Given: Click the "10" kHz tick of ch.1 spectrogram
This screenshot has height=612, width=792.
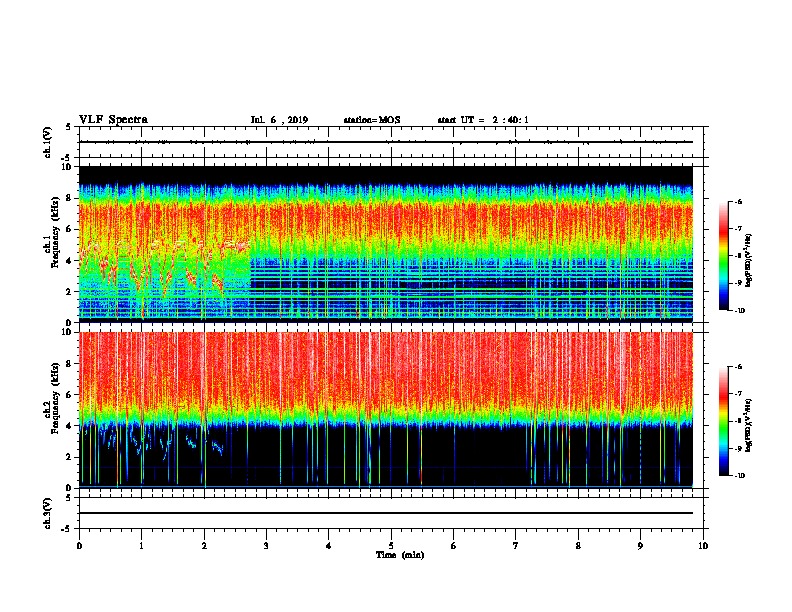Looking at the screenshot, I should point(69,167).
